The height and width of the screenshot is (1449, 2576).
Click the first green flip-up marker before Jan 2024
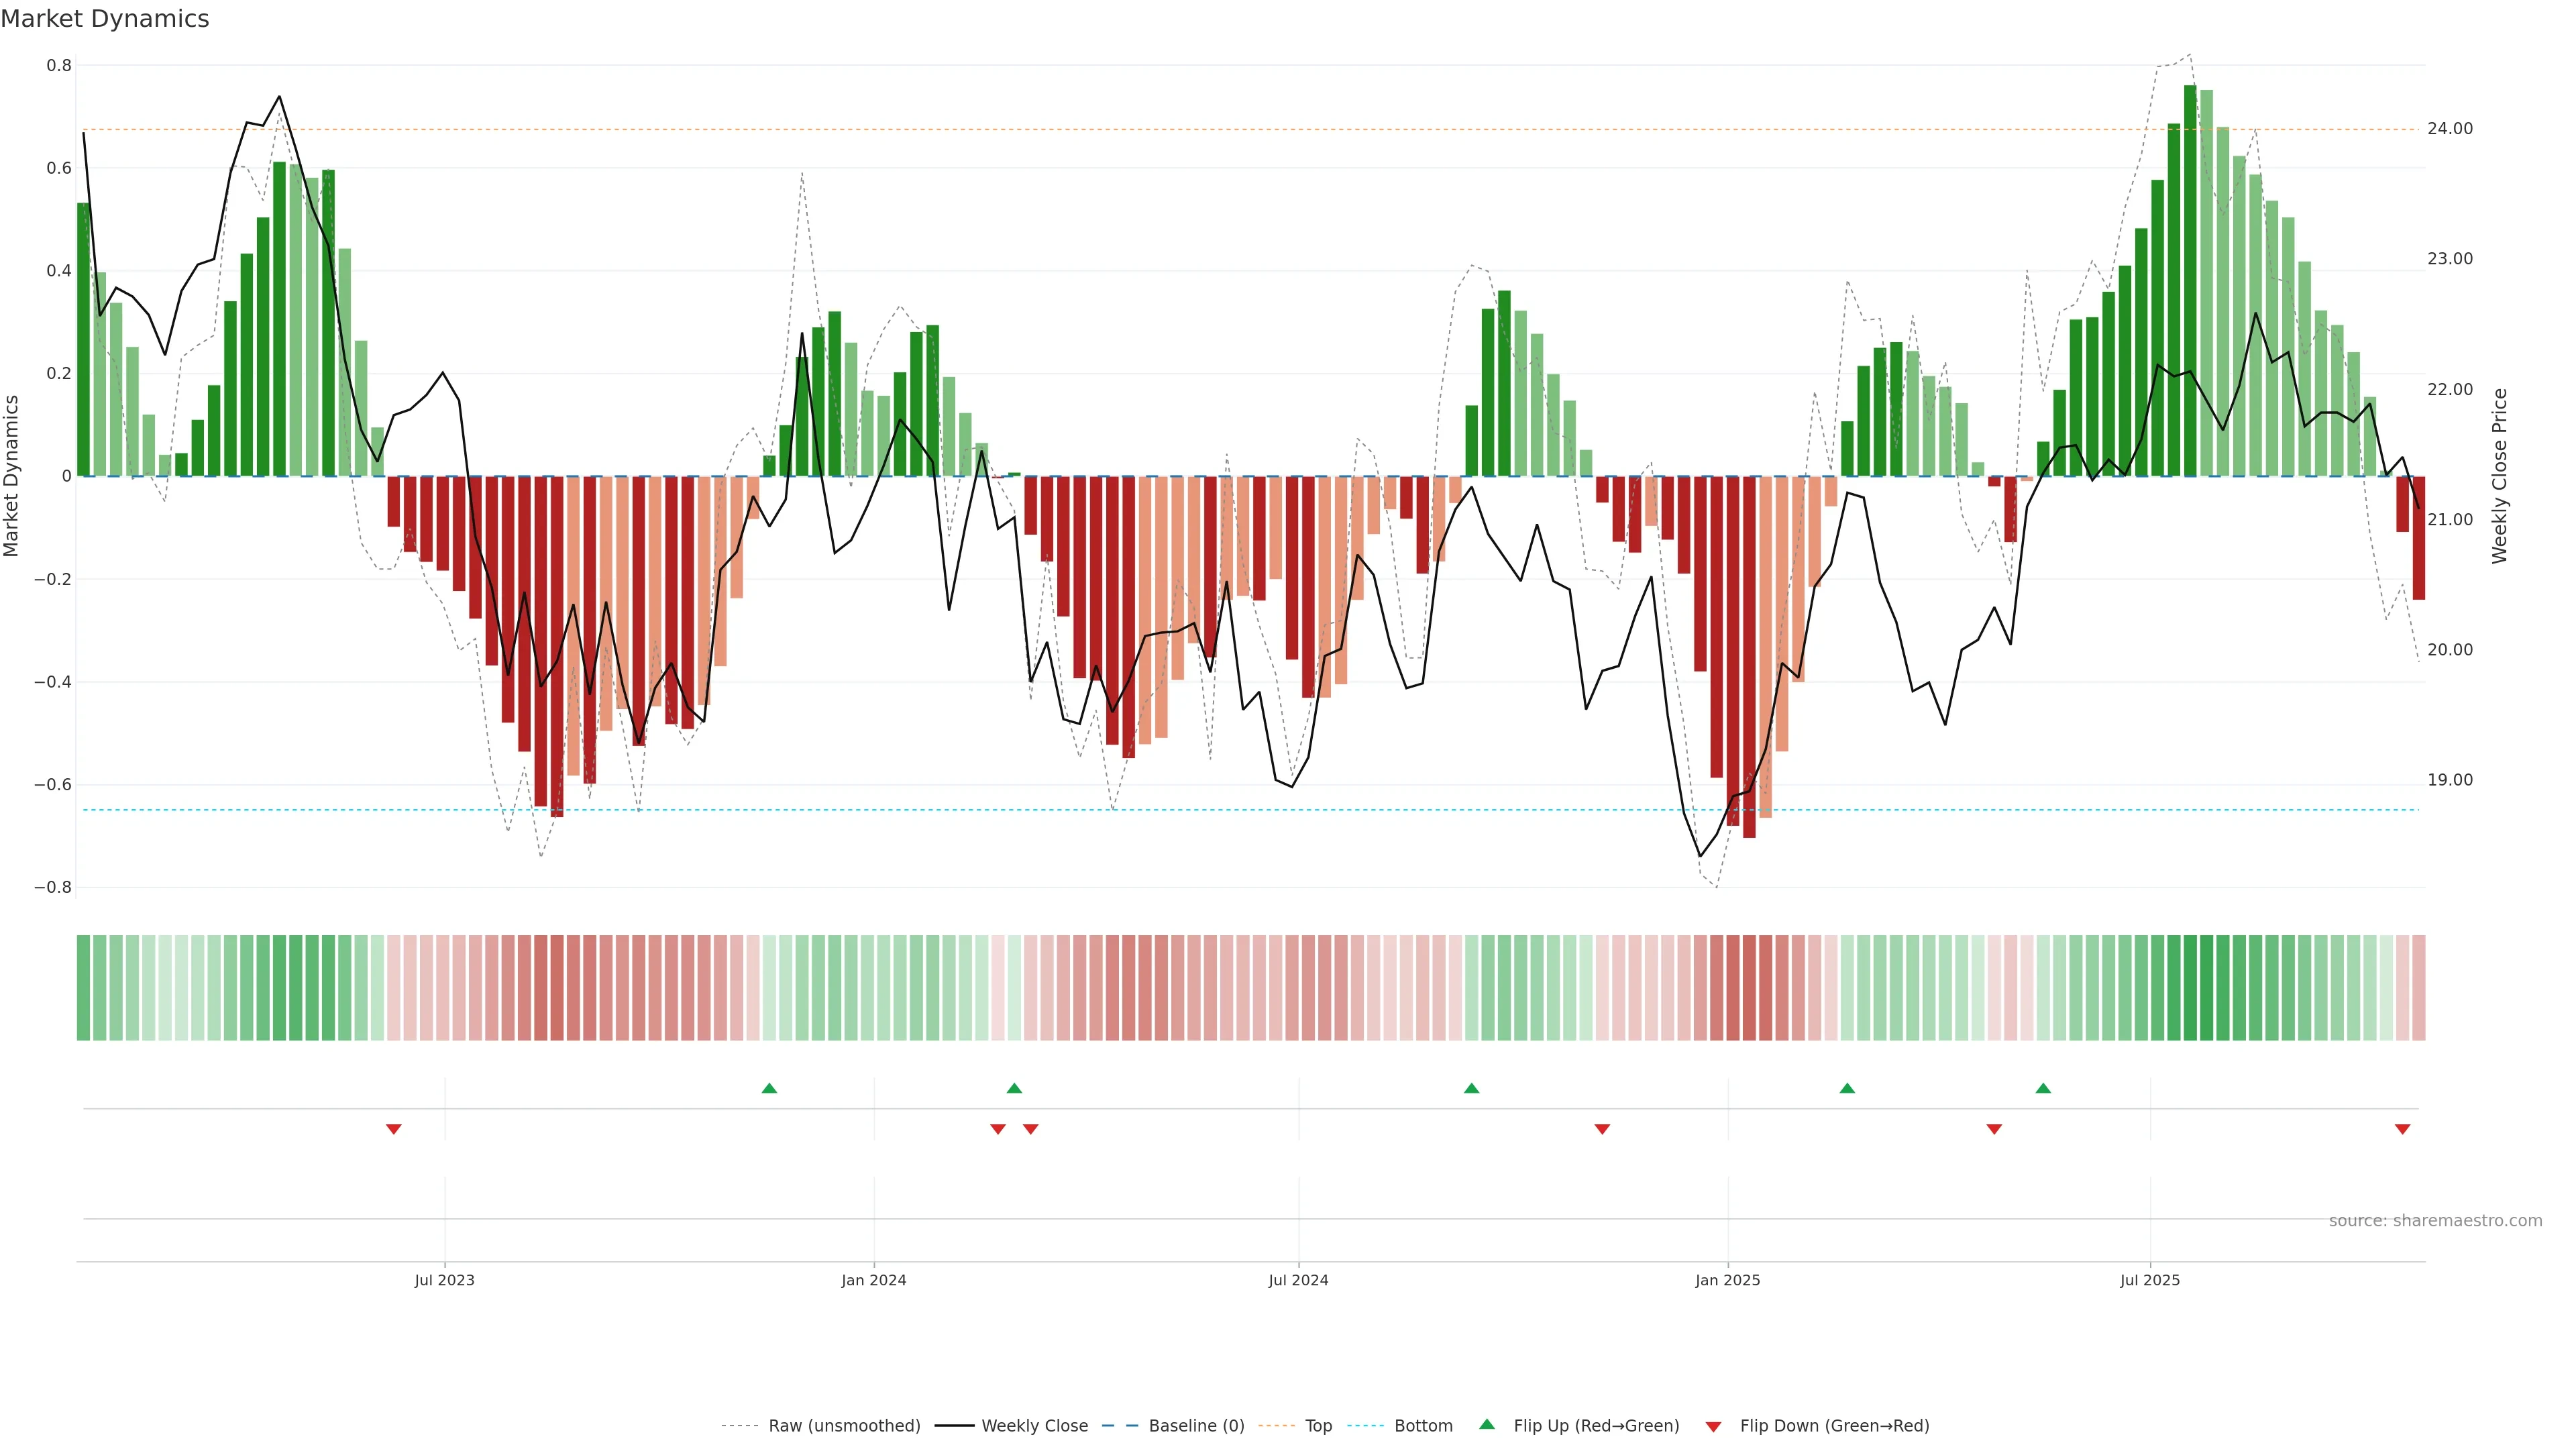click(769, 1088)
